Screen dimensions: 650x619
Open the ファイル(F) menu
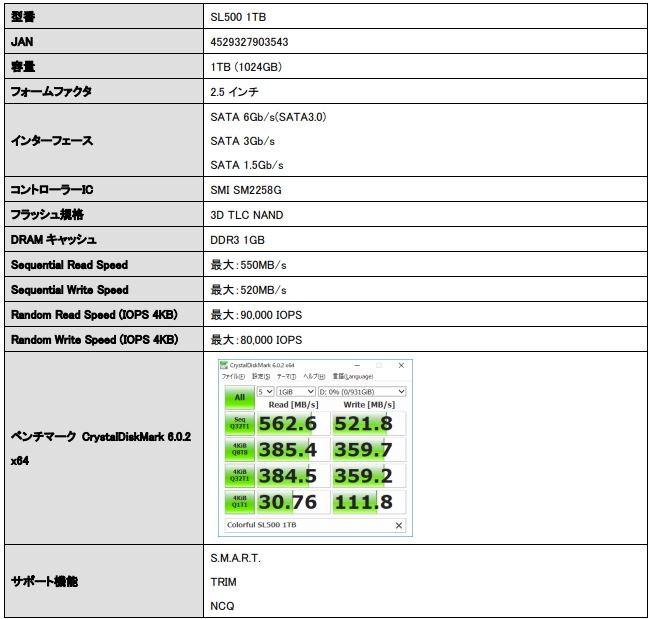pyautogui.click(x=232, y=377)
